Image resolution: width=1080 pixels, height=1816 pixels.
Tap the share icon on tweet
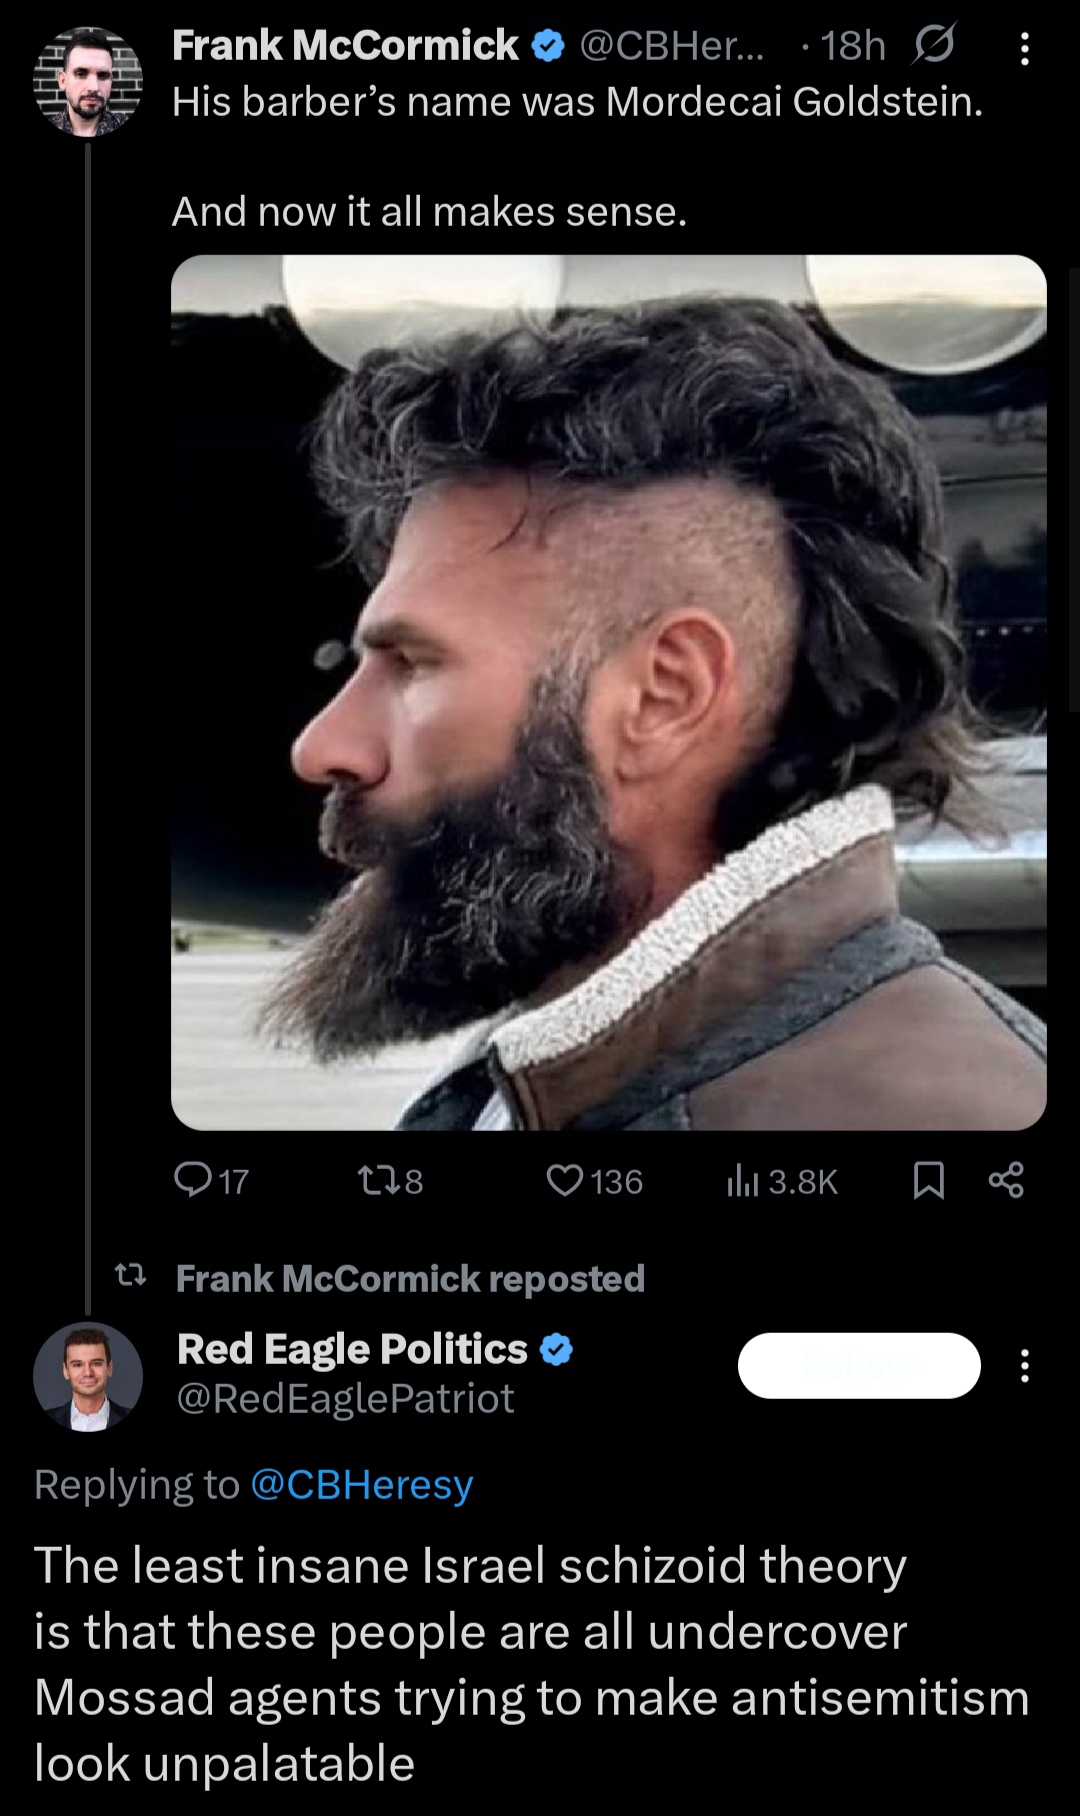click(x=1006, y=1181)
